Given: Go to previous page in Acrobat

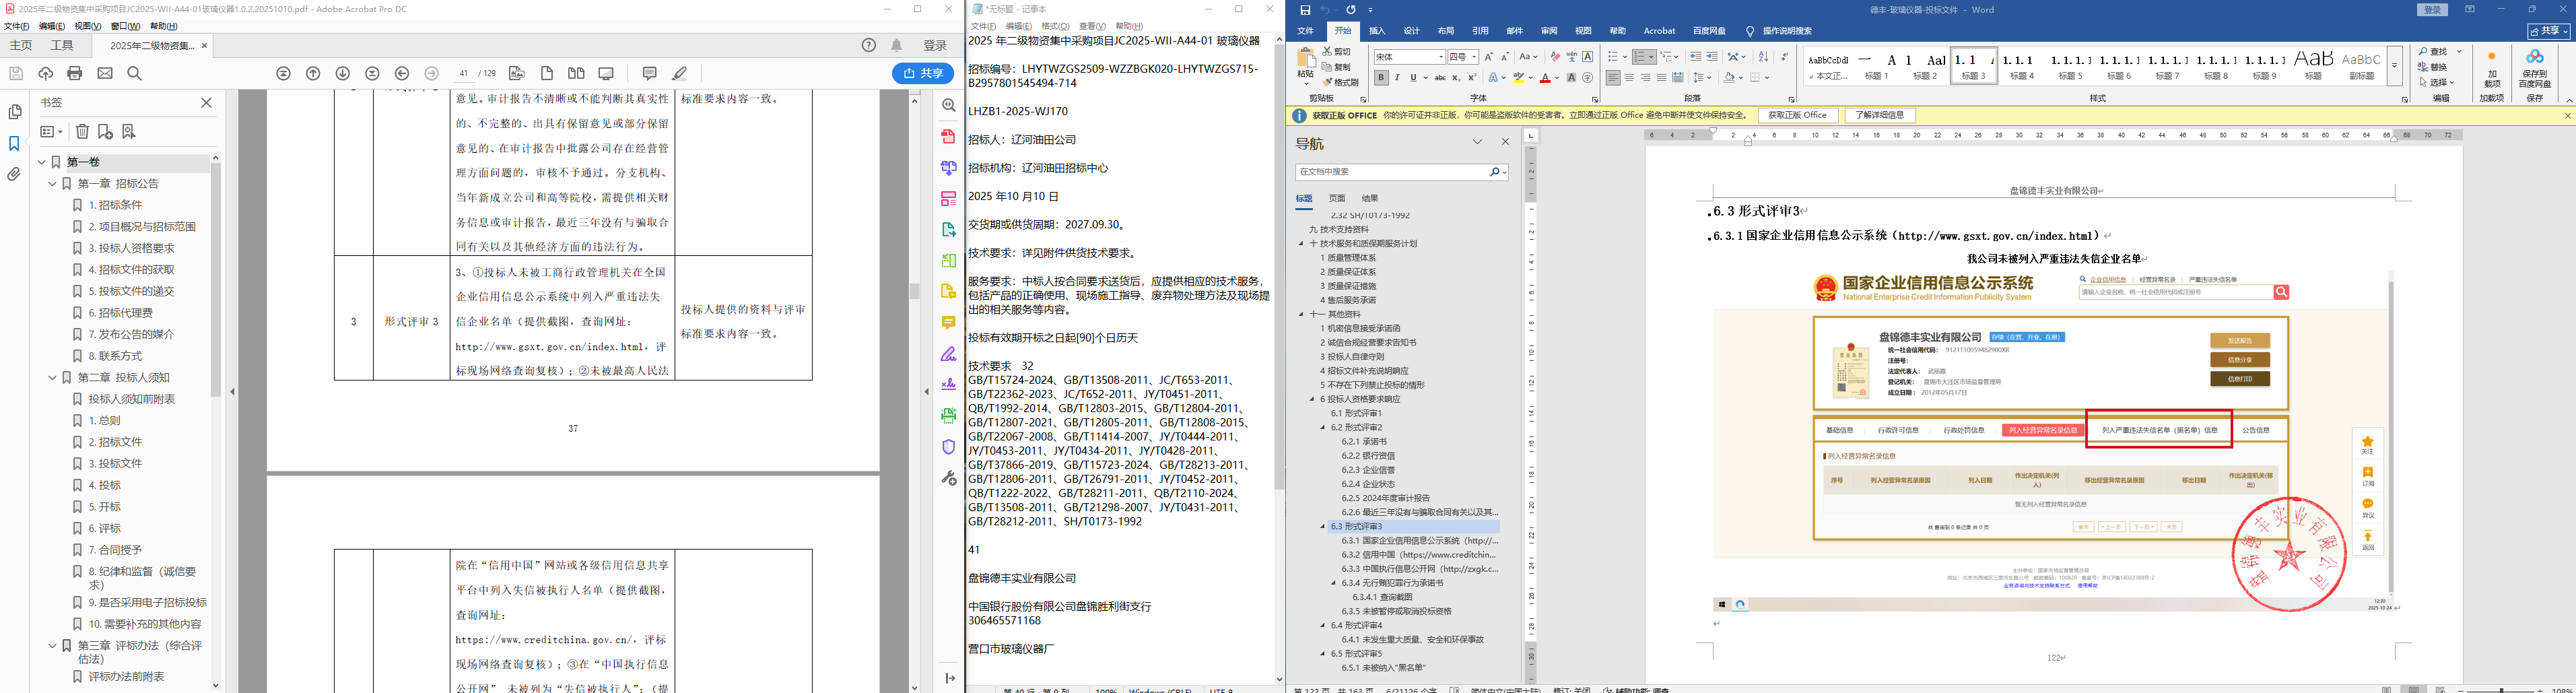Looking at the screenshot, I should (313, 73).
